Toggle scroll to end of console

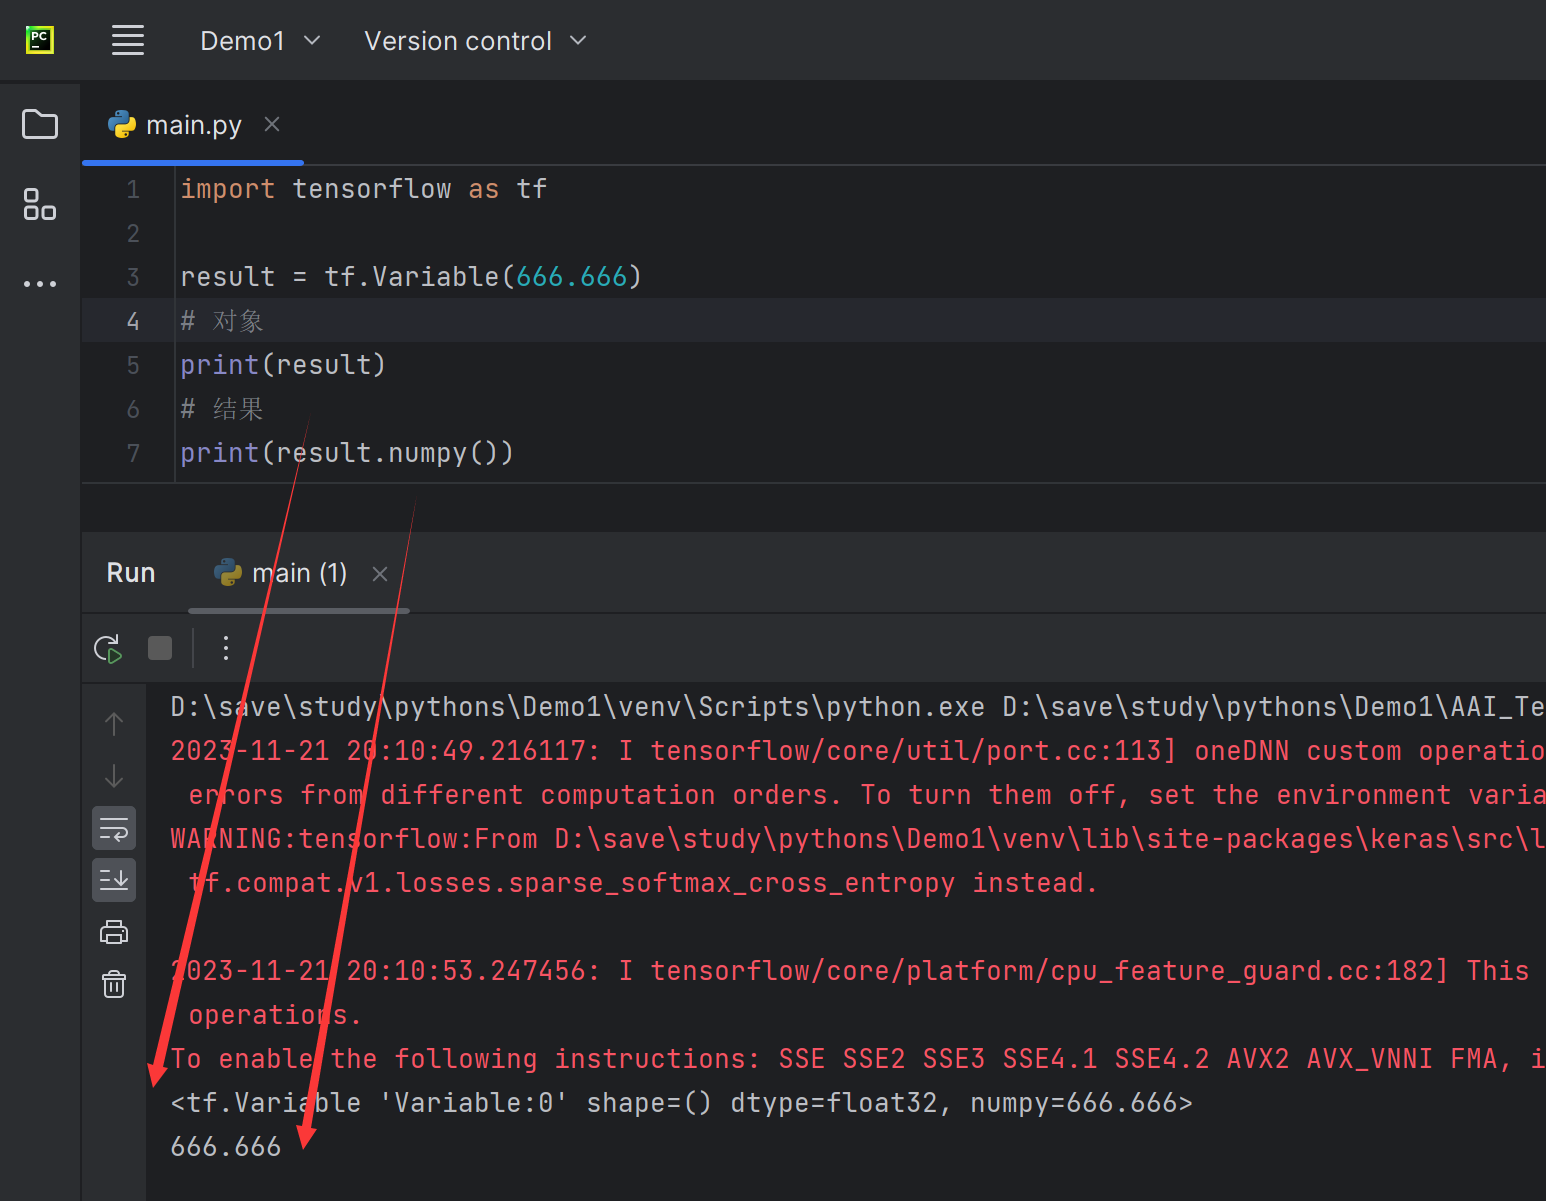114,880
